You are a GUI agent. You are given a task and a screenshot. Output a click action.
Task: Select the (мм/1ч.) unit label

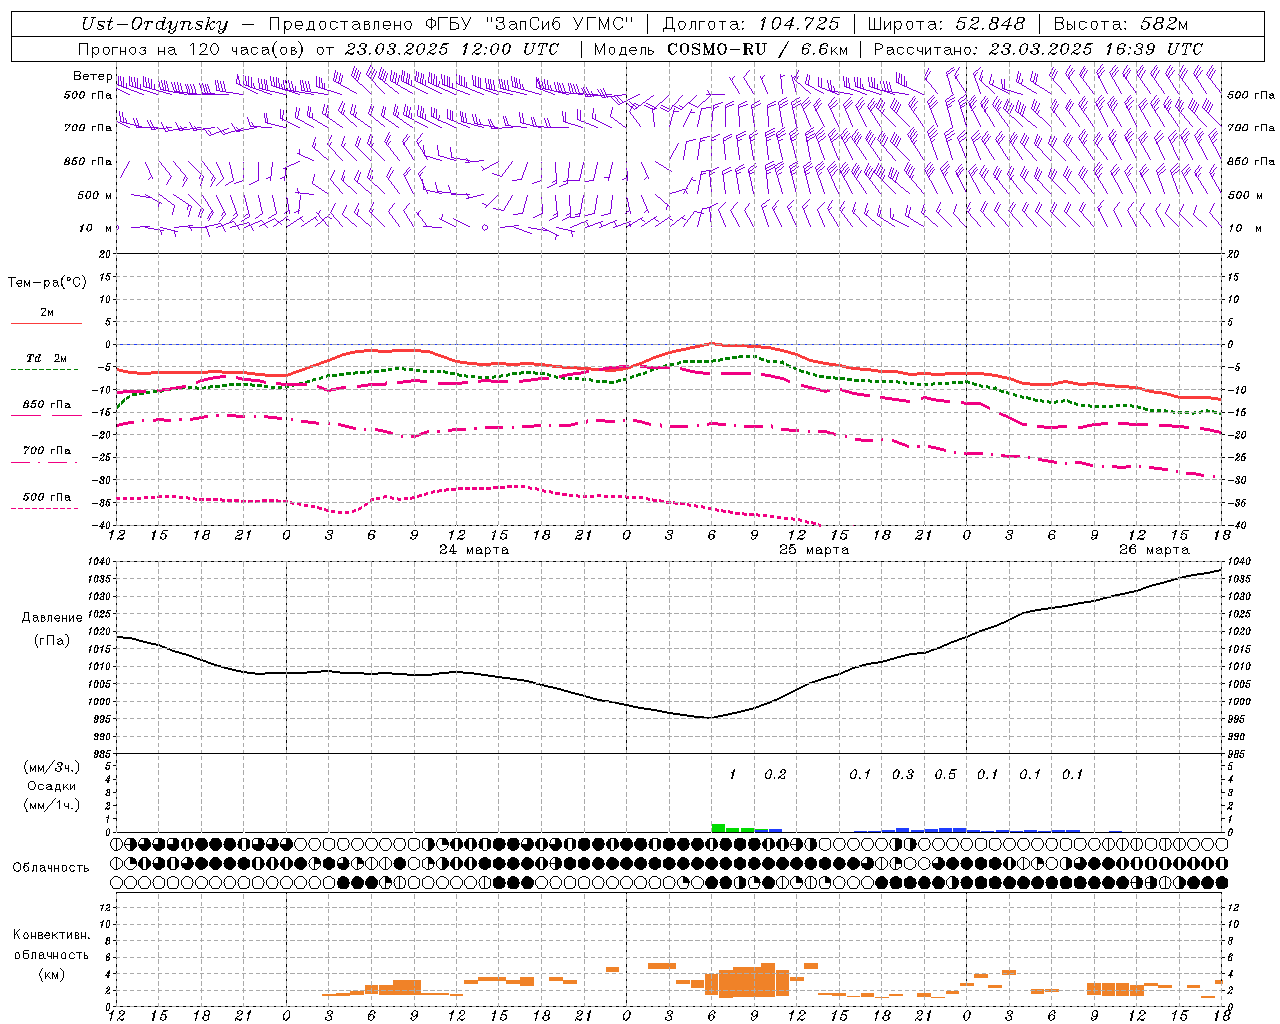[x=52, y=805]
